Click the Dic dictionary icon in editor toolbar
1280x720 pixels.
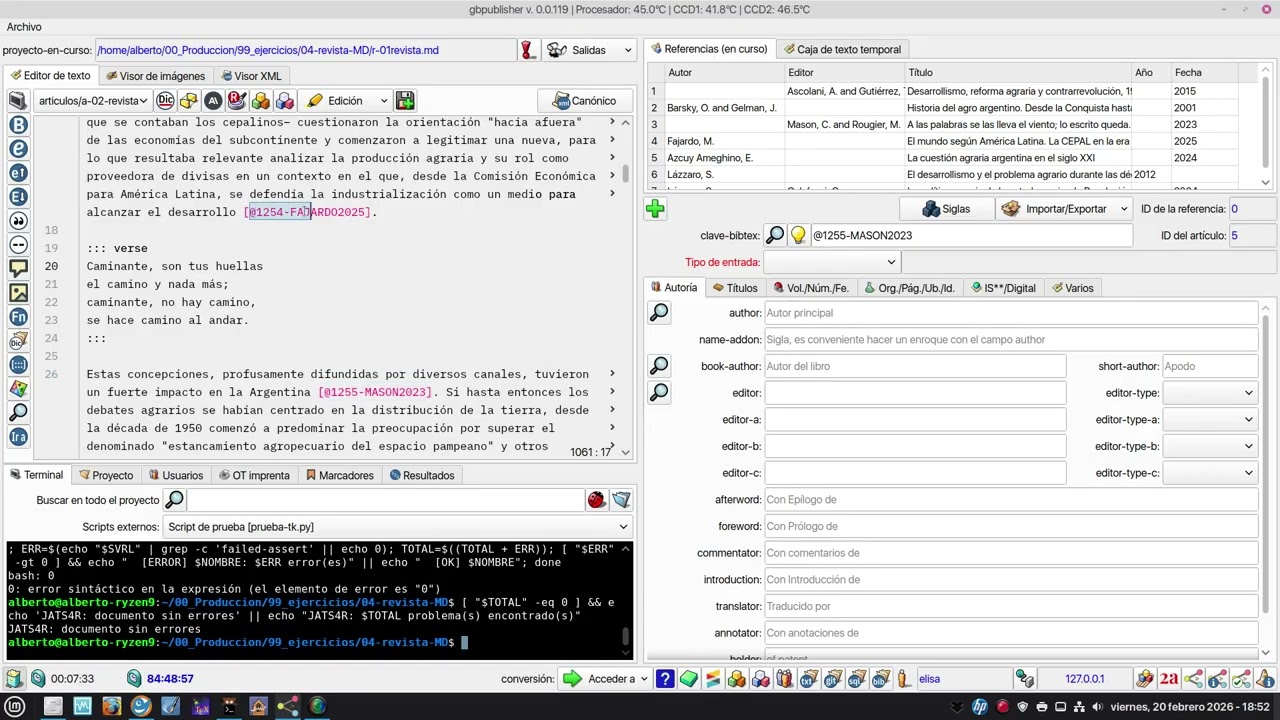165,101
